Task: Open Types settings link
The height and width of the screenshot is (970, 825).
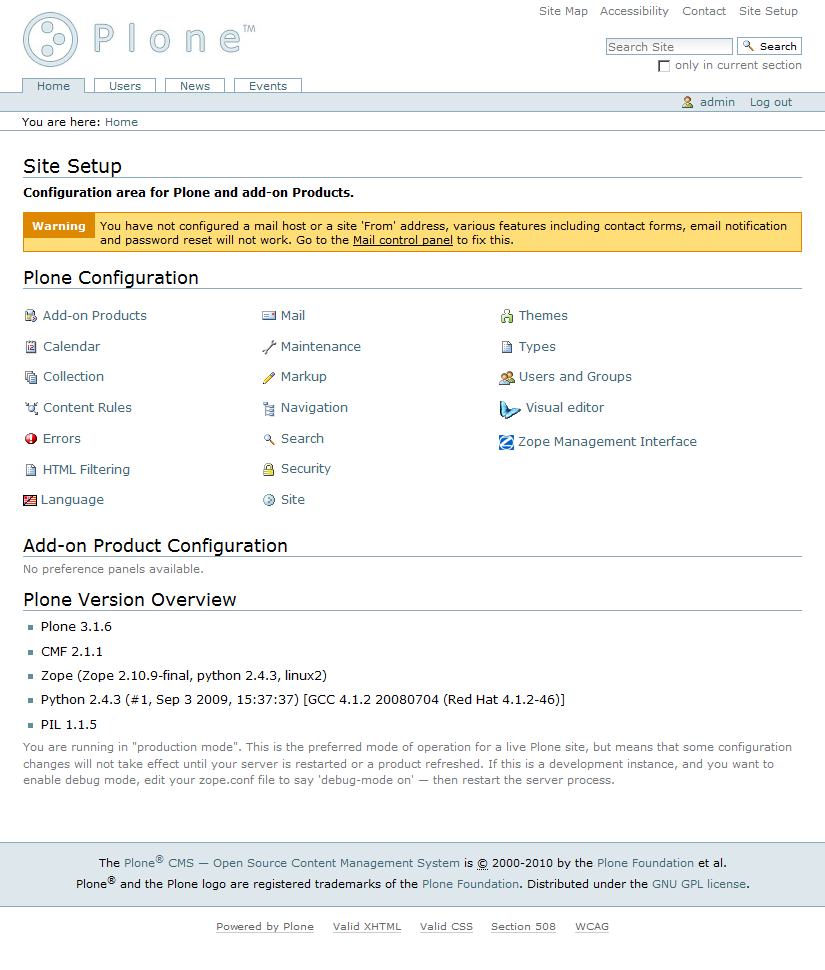Action: (x=537, y=346)
